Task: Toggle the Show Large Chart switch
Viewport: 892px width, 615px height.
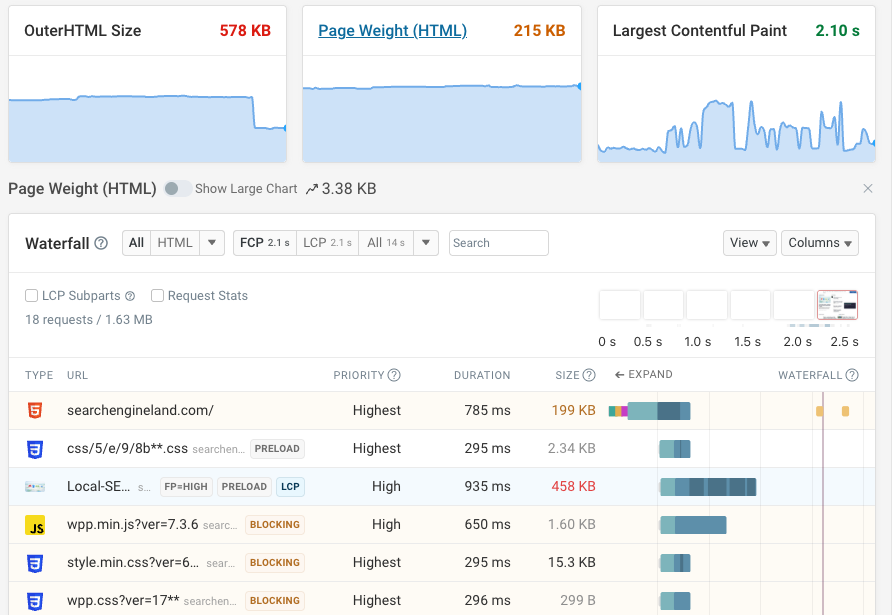Action: (176, 188)
